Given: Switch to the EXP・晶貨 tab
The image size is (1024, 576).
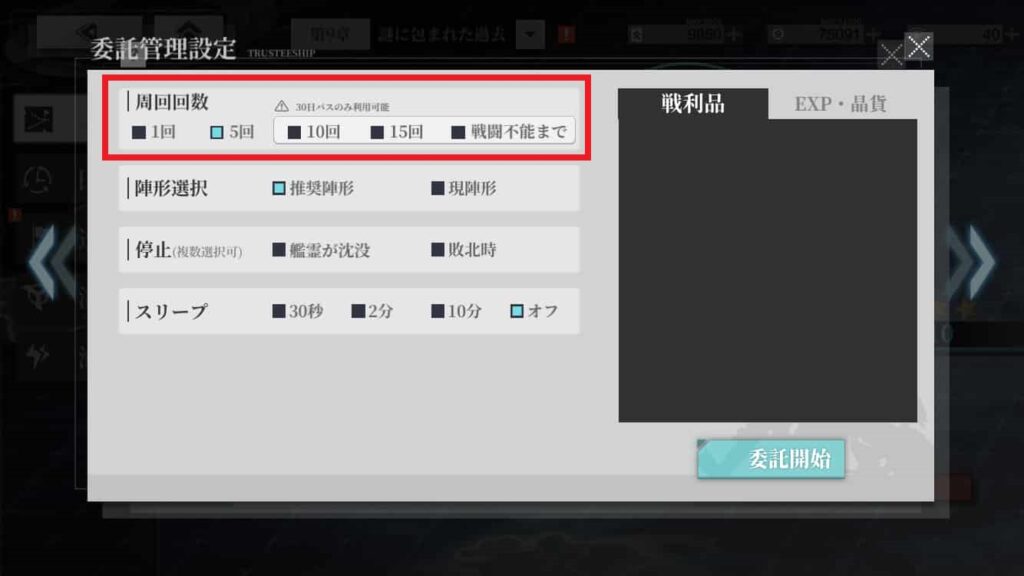Looking at the screenshot, I should pyautogui.click(x=841, y=104).
